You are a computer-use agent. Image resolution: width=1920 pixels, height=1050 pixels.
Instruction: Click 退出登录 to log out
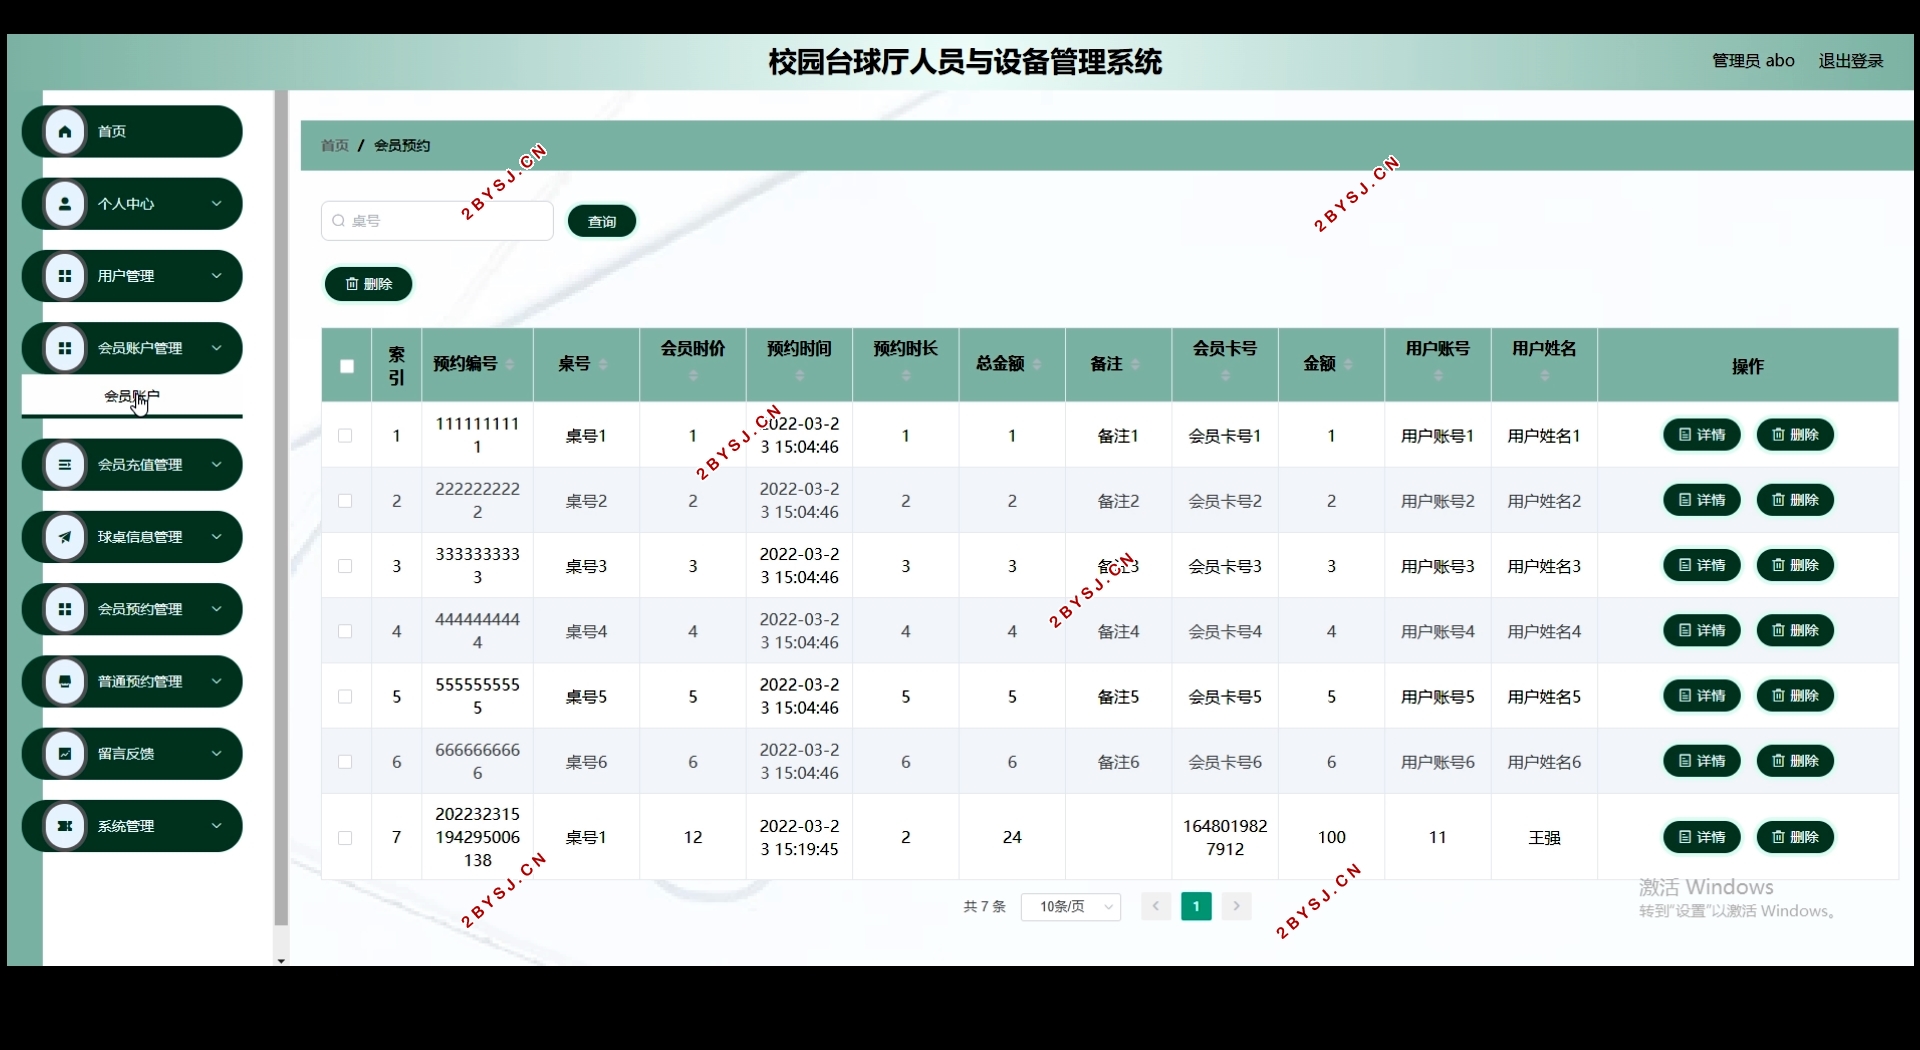point(1851,61)
